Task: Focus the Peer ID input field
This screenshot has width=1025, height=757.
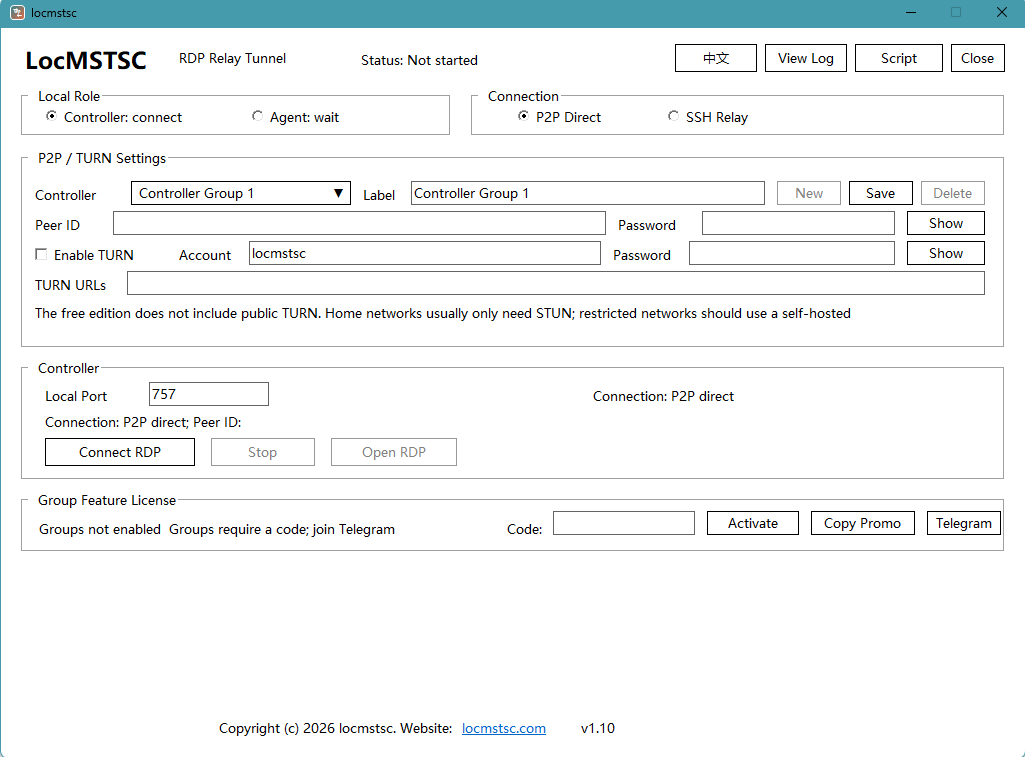Action: click(359, 223)
